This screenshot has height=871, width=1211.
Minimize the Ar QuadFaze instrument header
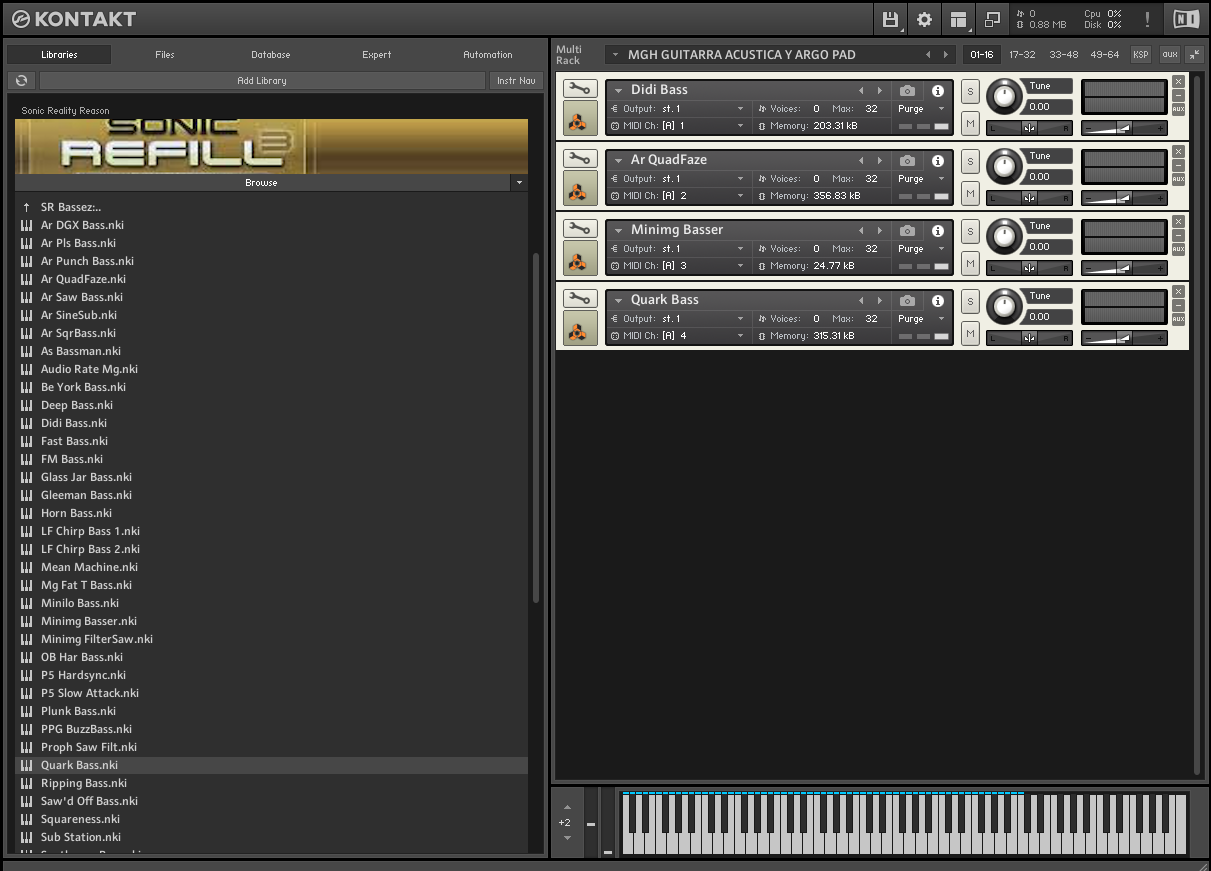pos(1178,165)
